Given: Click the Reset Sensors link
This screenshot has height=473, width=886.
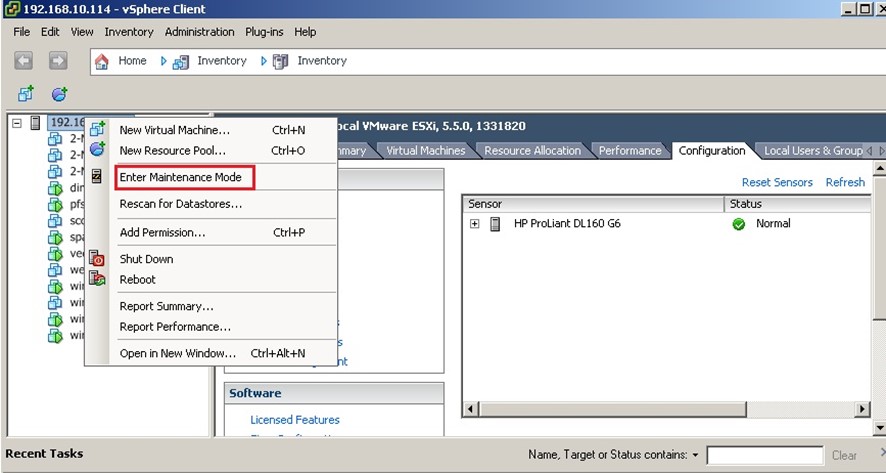Looking at the screenshot, I should 777,183.
